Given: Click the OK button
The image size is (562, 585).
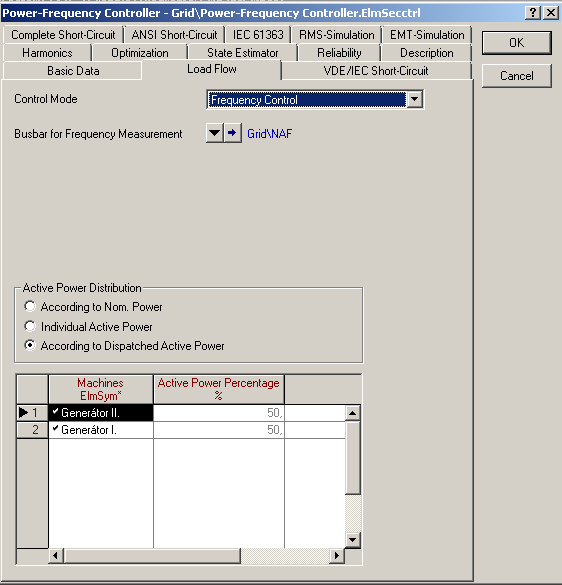Looking at the screenshot, I should [x=516, y=43].
